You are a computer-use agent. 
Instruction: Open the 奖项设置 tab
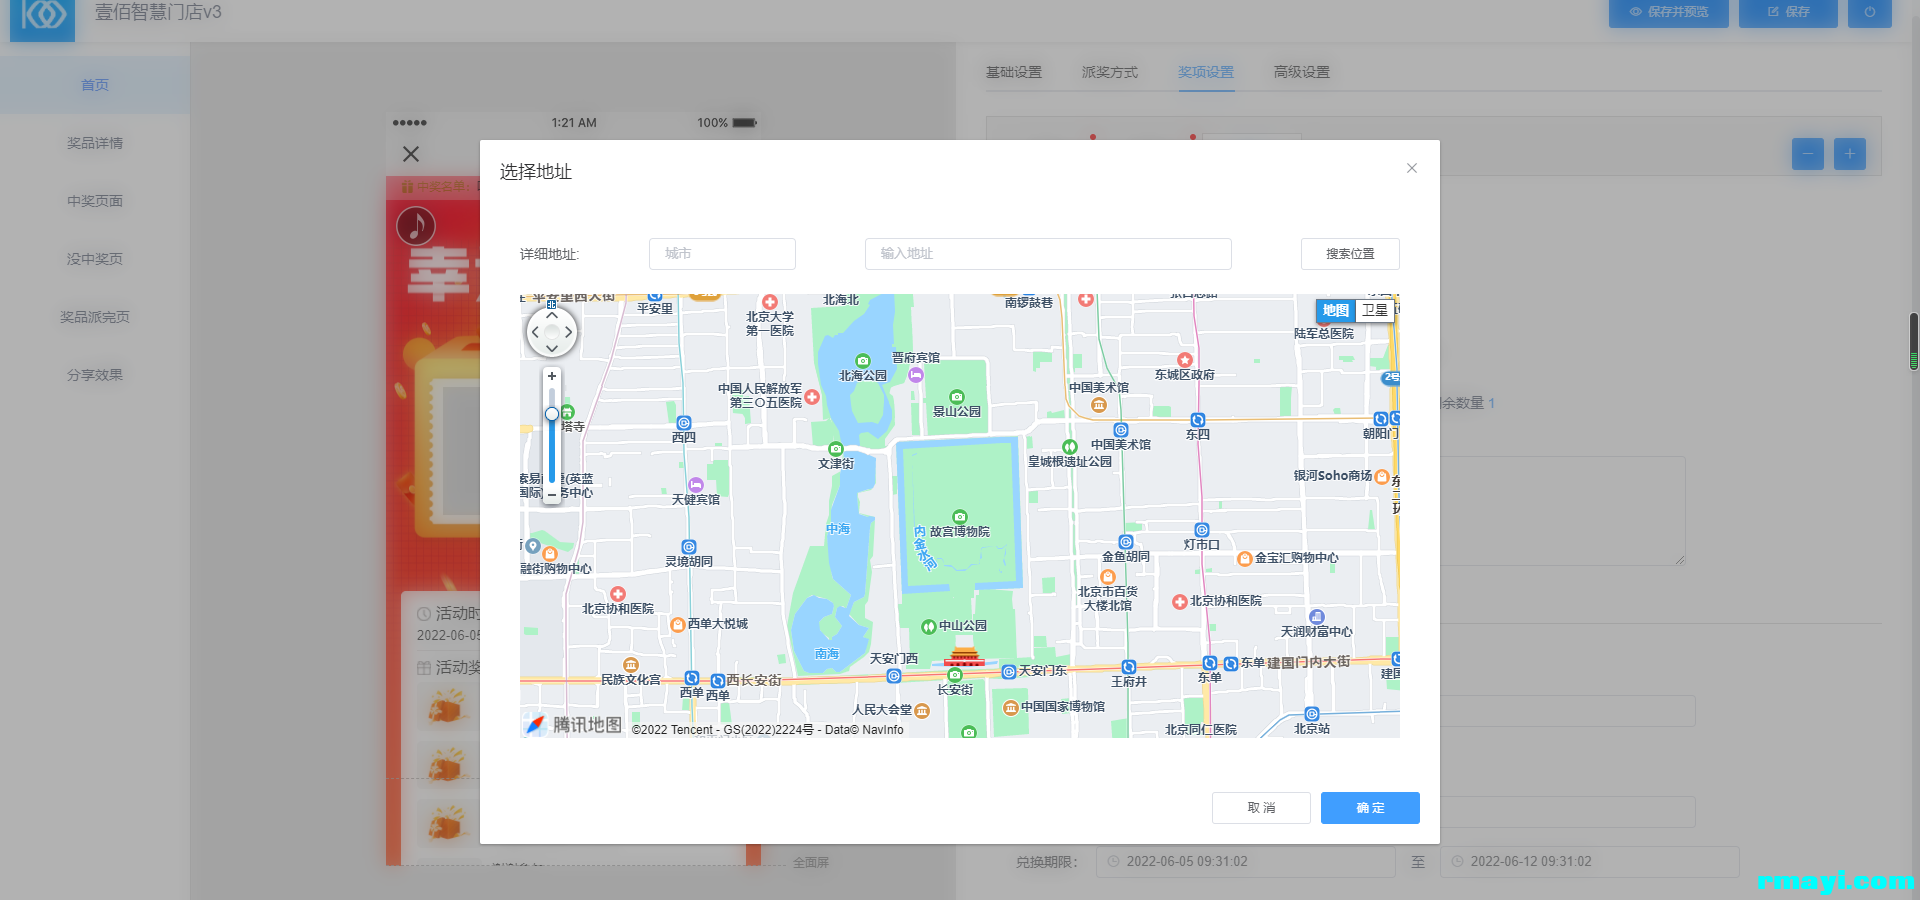point(1206,72)
